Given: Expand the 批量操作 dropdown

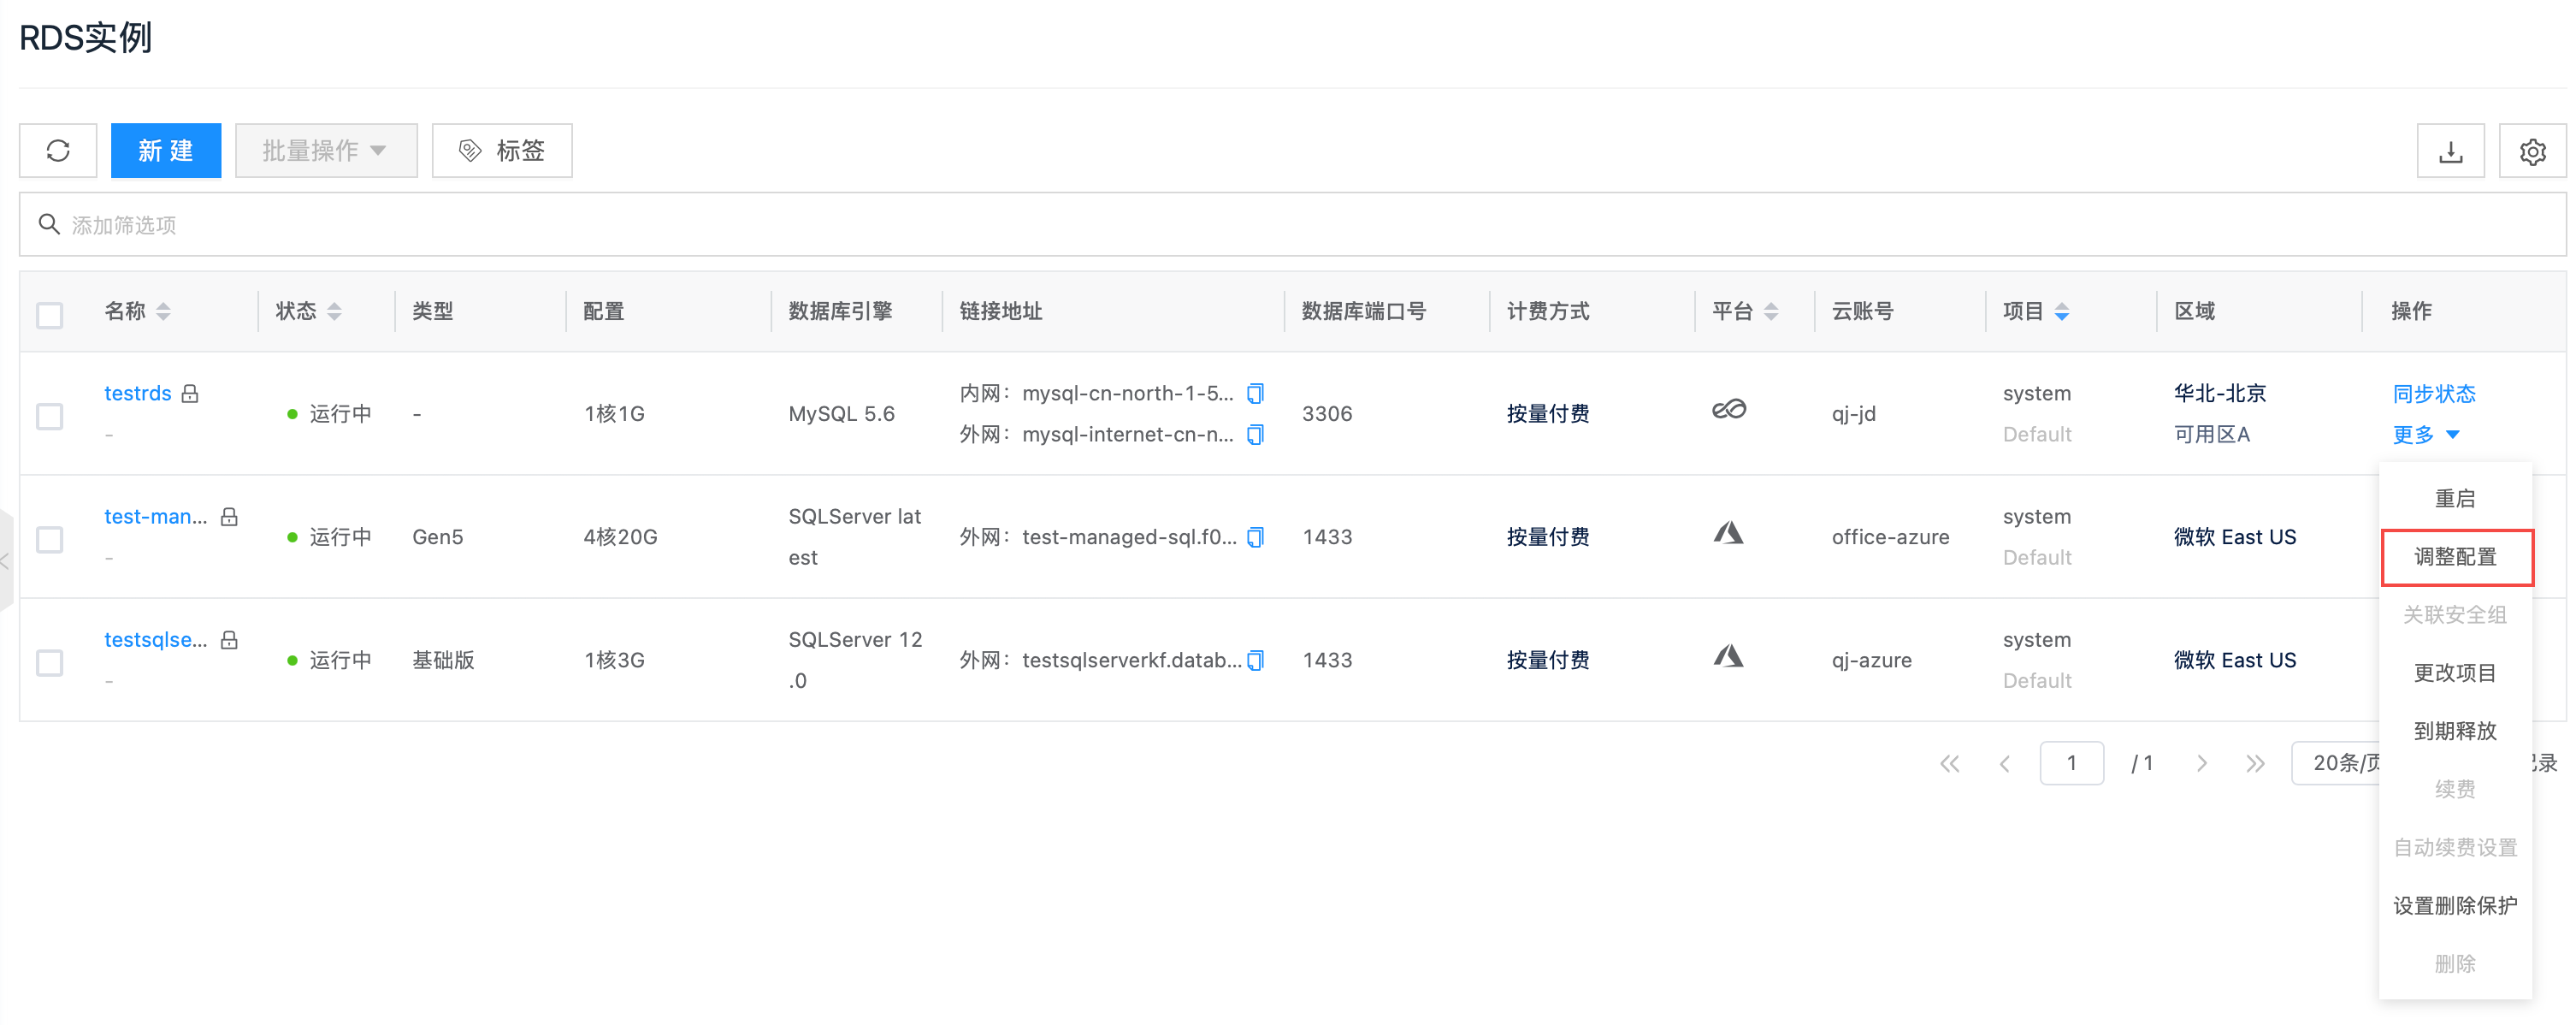Looking at the screenshot, I should point(325,151).
